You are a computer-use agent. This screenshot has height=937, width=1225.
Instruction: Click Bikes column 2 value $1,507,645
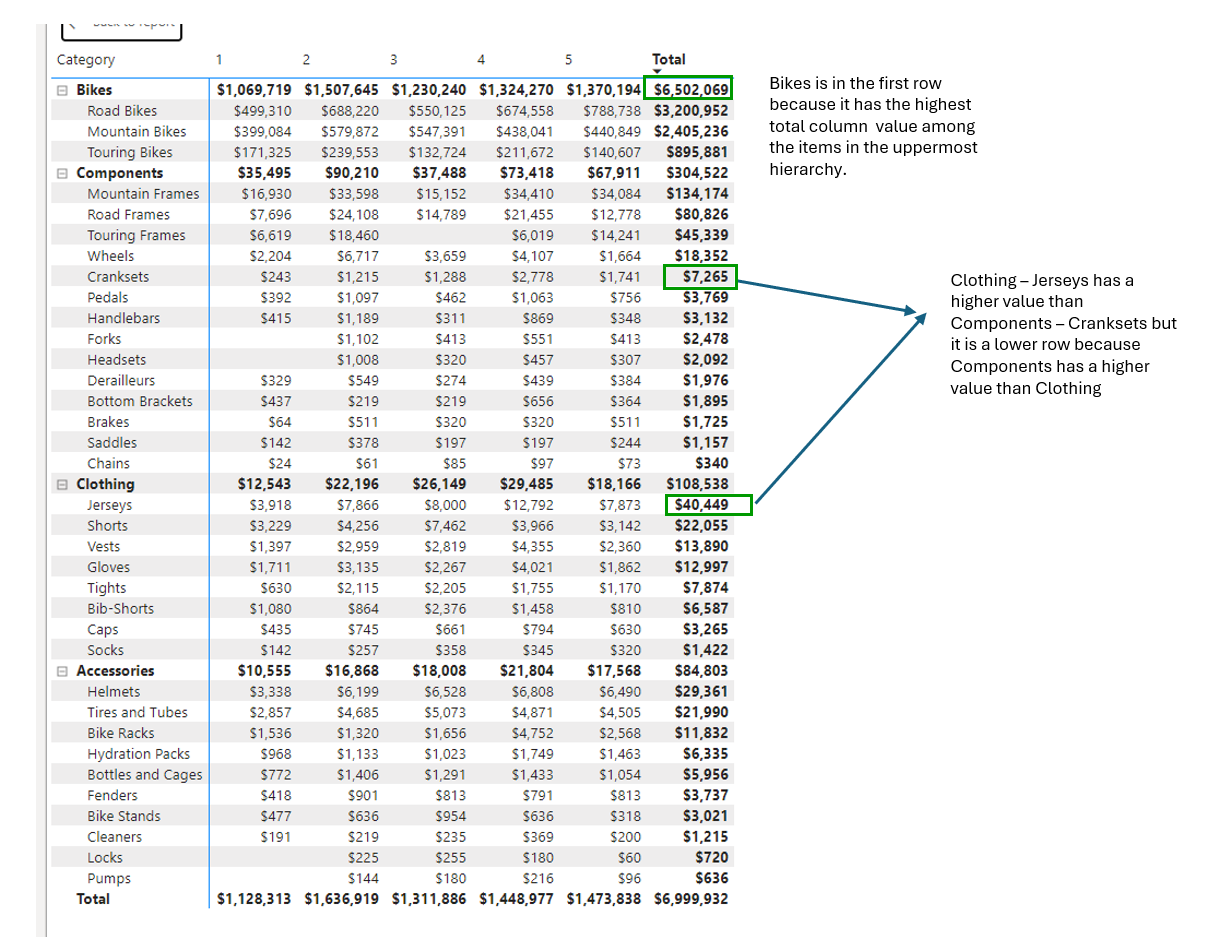click(x=342, y=90)
